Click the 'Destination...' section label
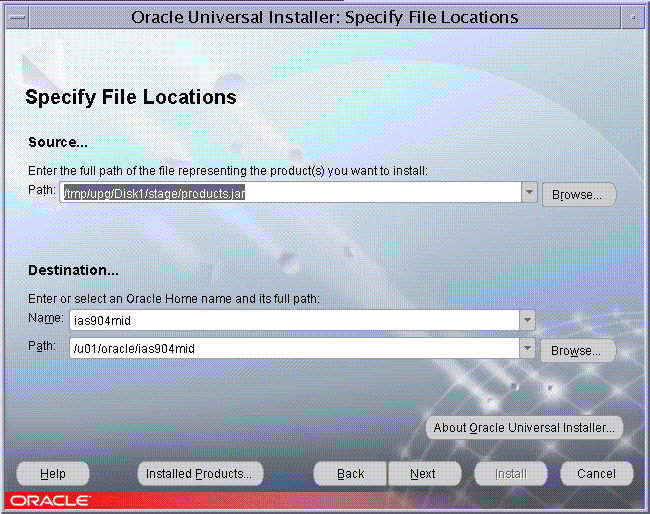Screen dimensions: 650x514 click(x=73, y=270)
